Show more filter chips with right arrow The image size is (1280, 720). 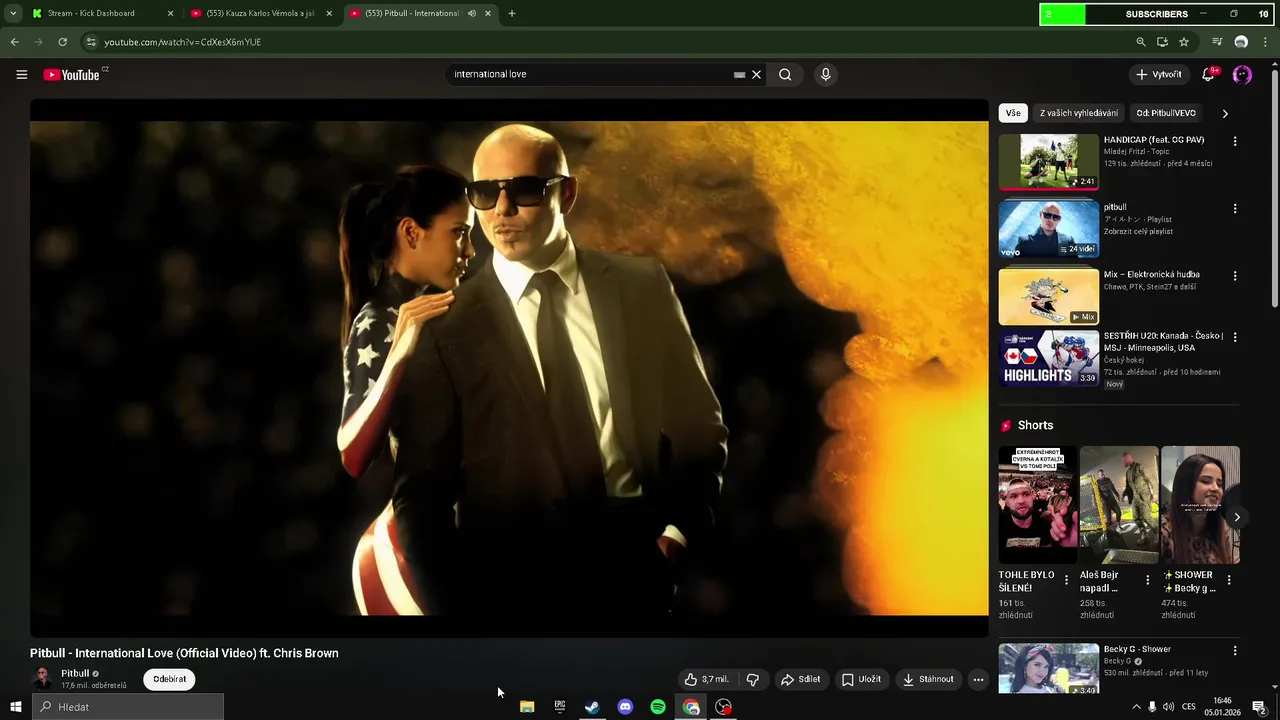pyautogui.click(x=1225, y=113)
